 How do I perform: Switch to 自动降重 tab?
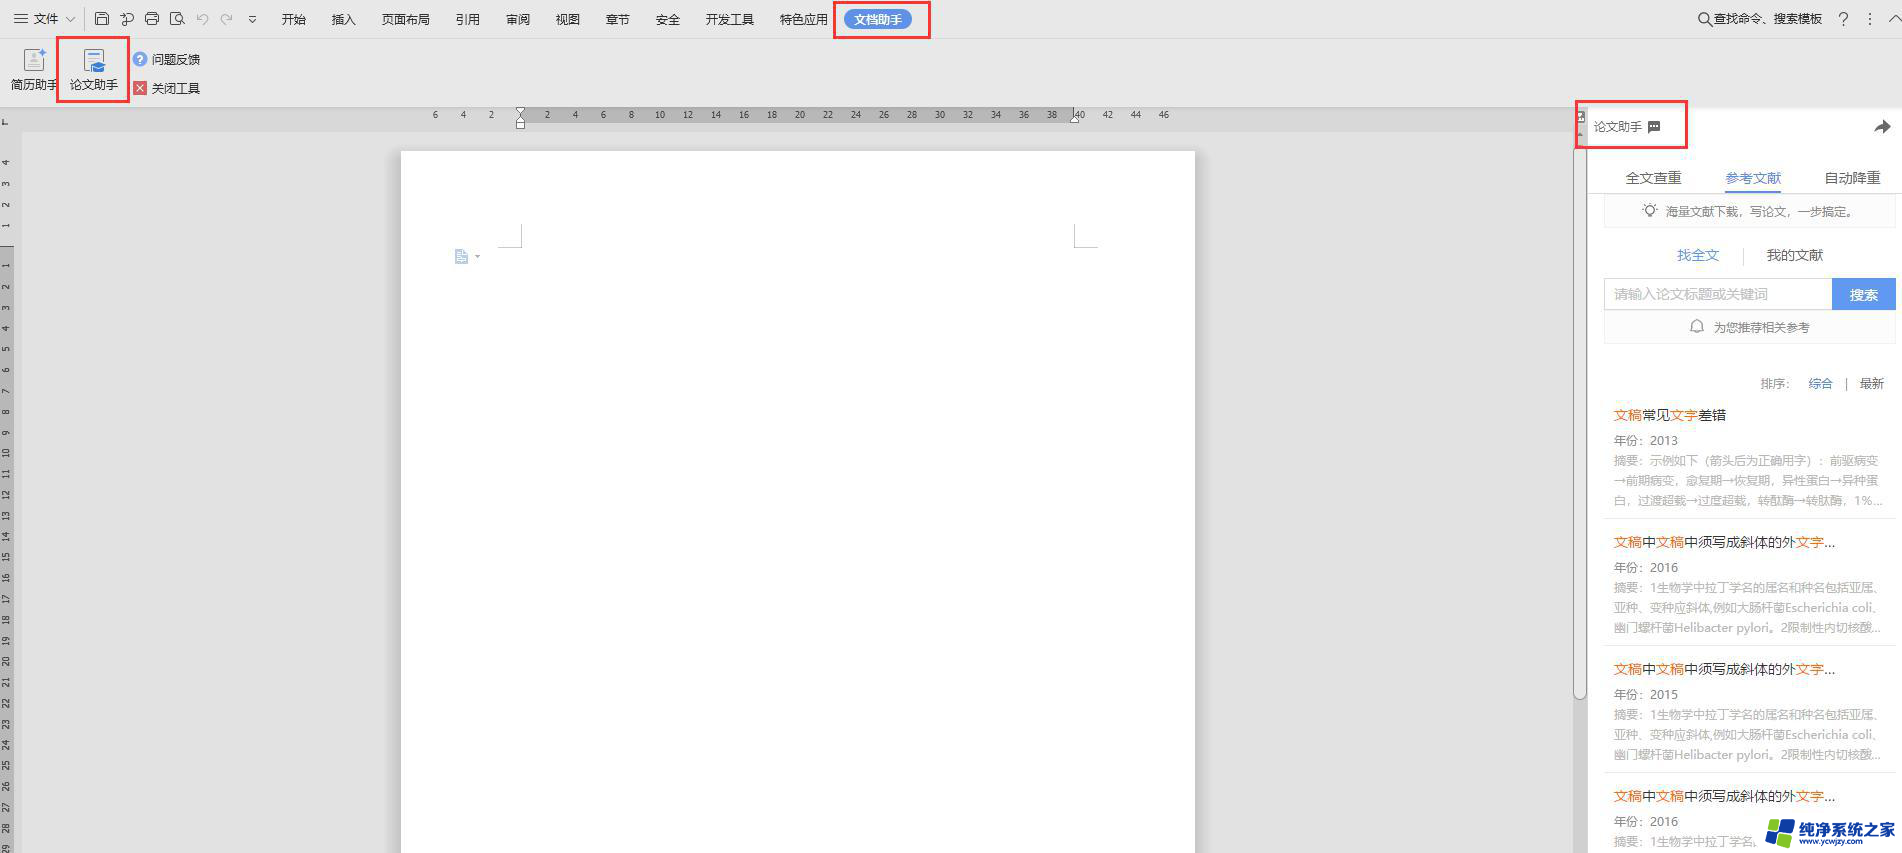[x=1852, y=178]
